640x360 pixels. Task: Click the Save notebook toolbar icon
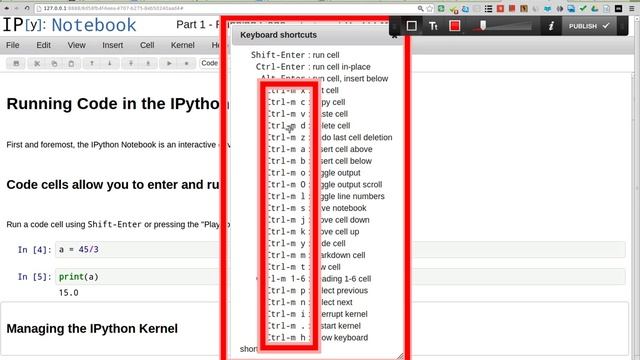16,63
